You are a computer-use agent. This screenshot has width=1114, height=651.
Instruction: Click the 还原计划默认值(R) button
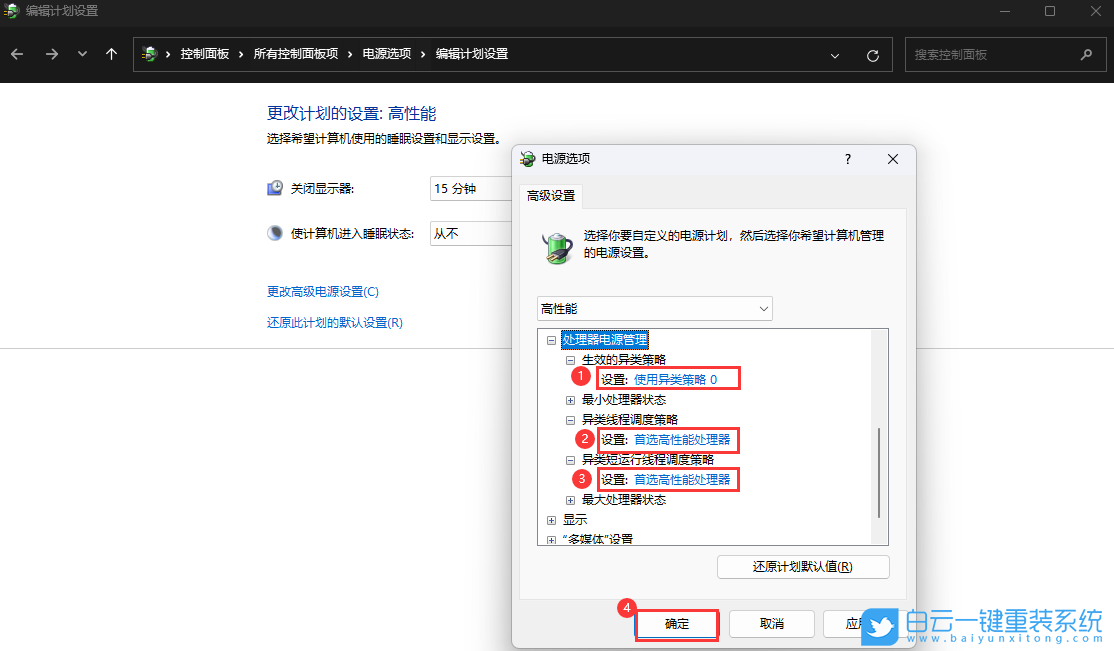pyautogui.click(x=802, y=566)
